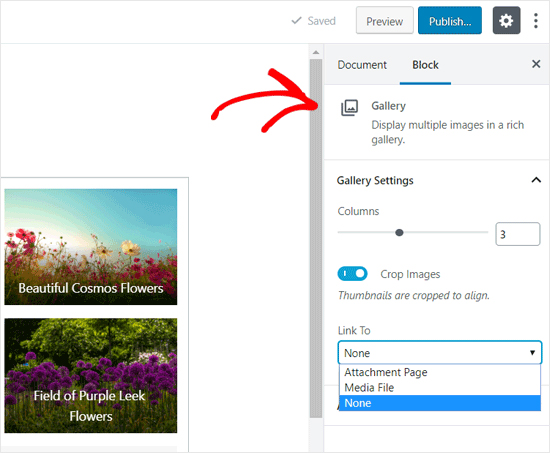Click the Preview button
Screen dimensions: 550x453
pos(384,21)
